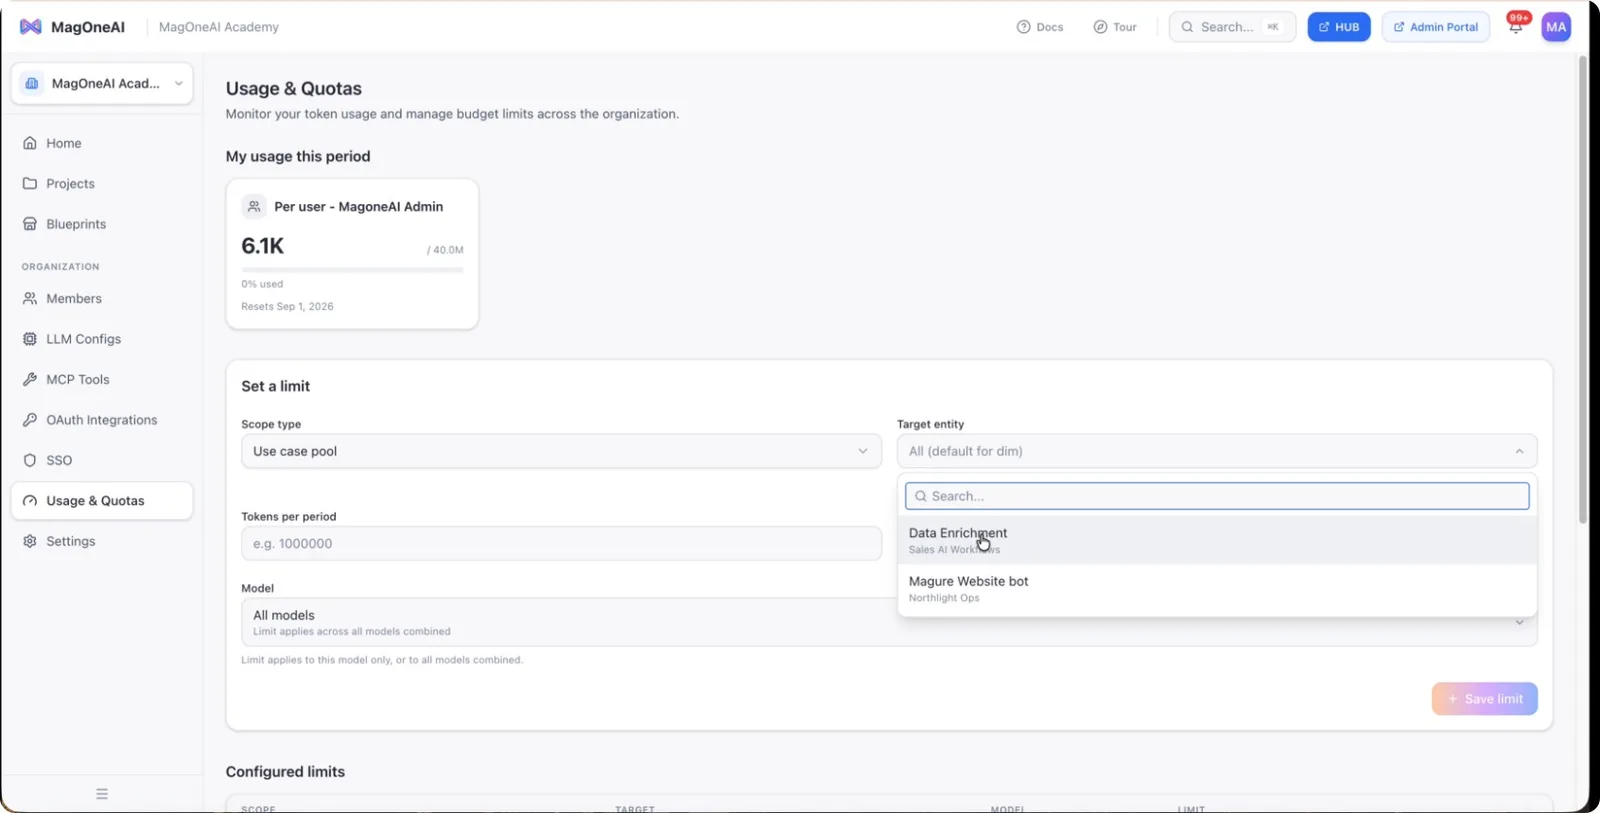Expand the MagOneAI Academy organization switcher

[x=102, y=83]
